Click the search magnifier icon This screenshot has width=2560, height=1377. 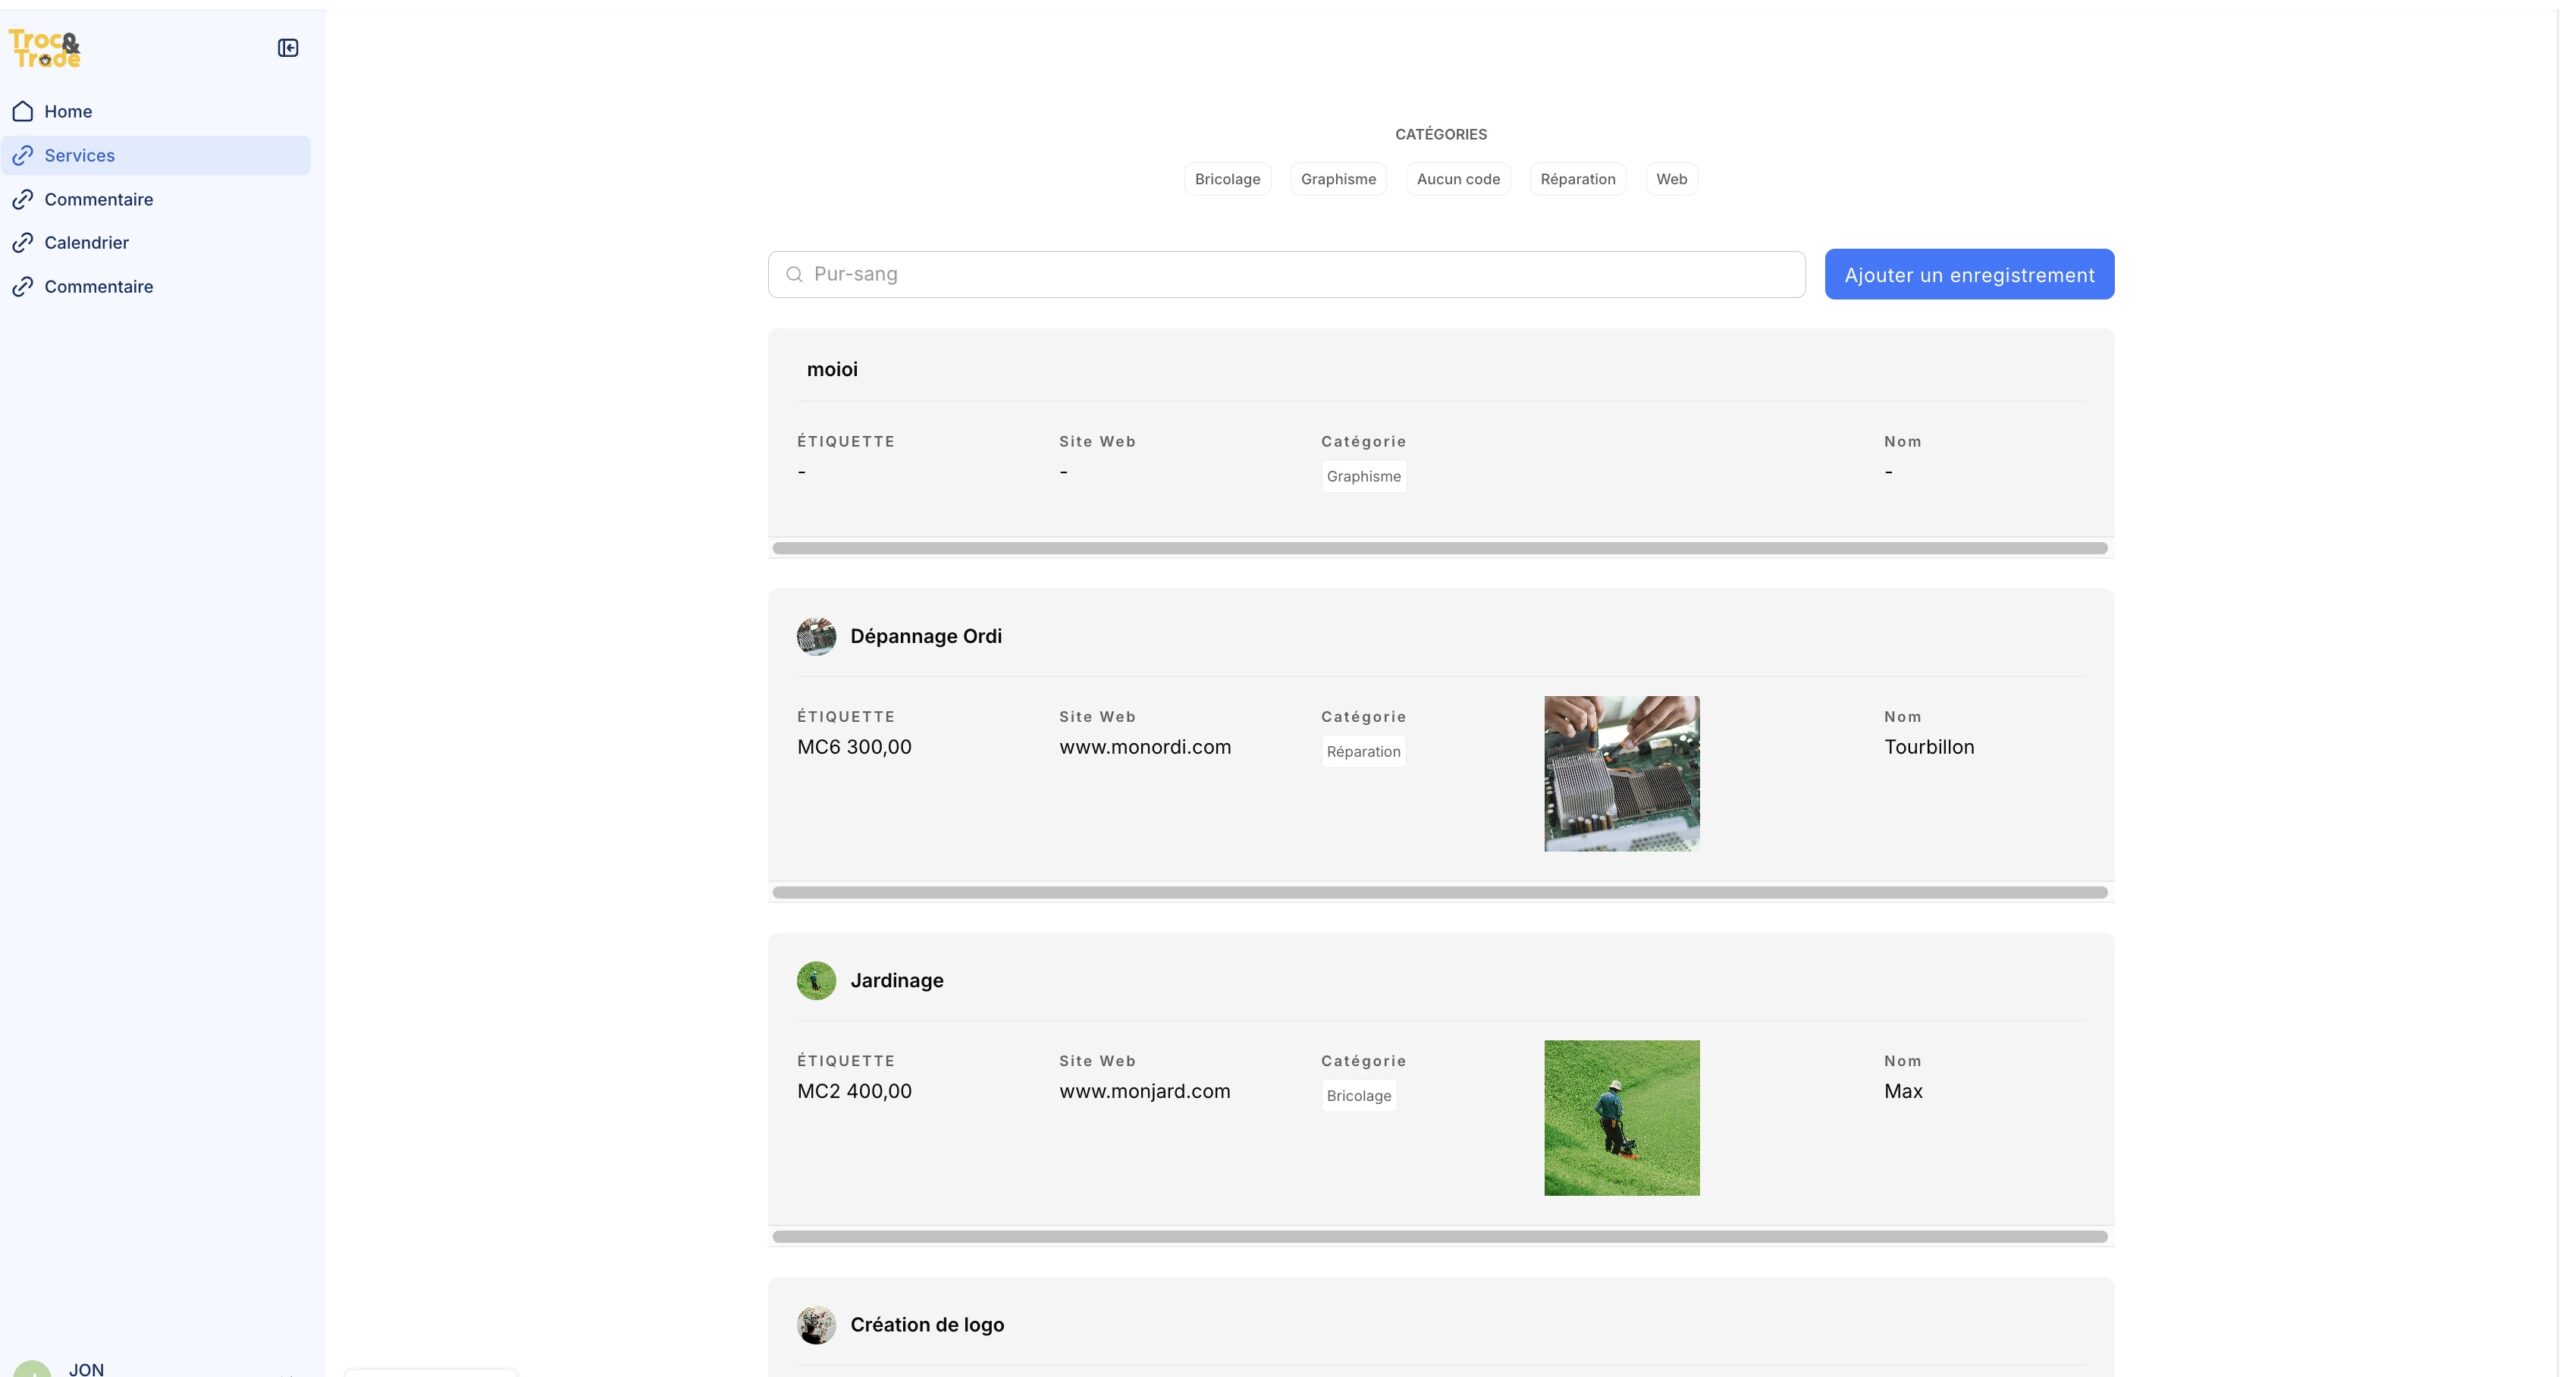(x=794, y=274)
